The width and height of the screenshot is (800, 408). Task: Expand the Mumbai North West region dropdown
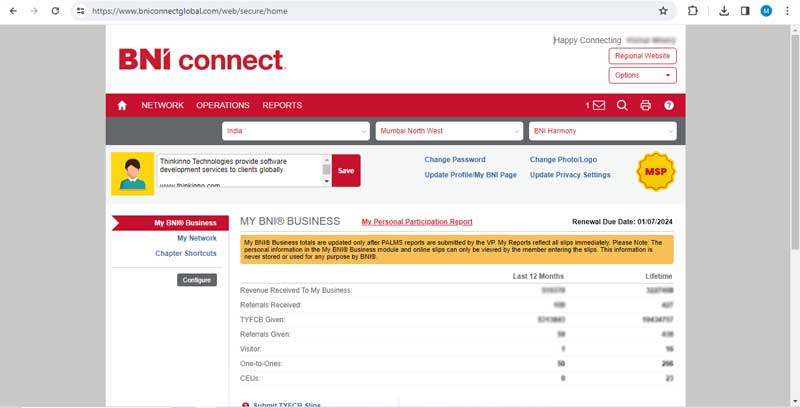coord(449,131)
